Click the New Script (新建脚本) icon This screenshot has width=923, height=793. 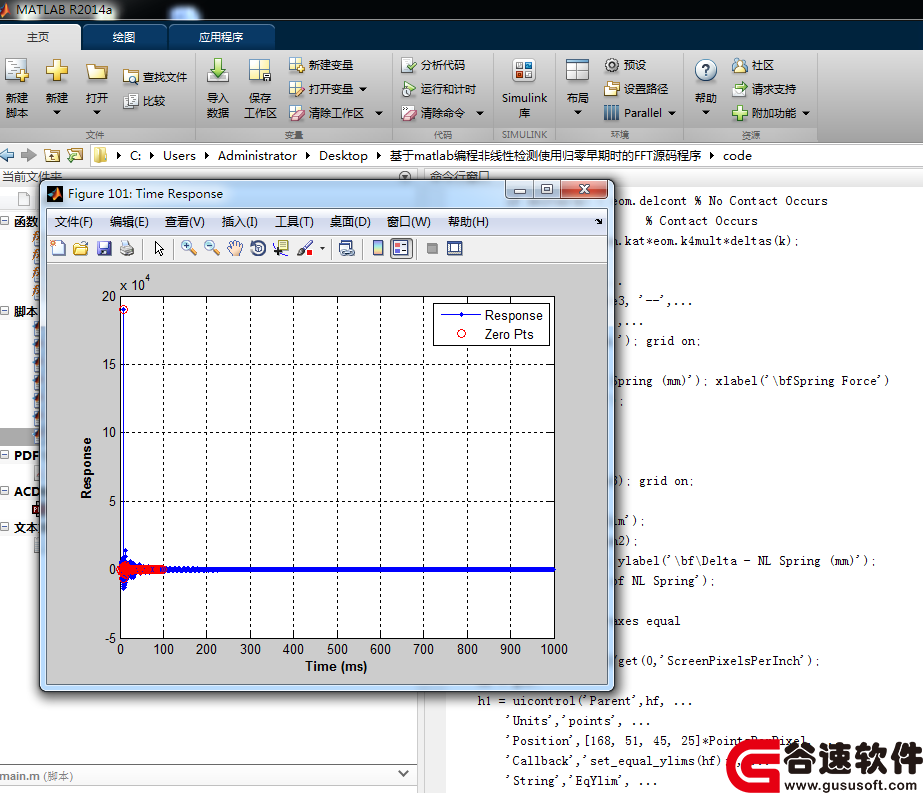(x=17, y=71)
